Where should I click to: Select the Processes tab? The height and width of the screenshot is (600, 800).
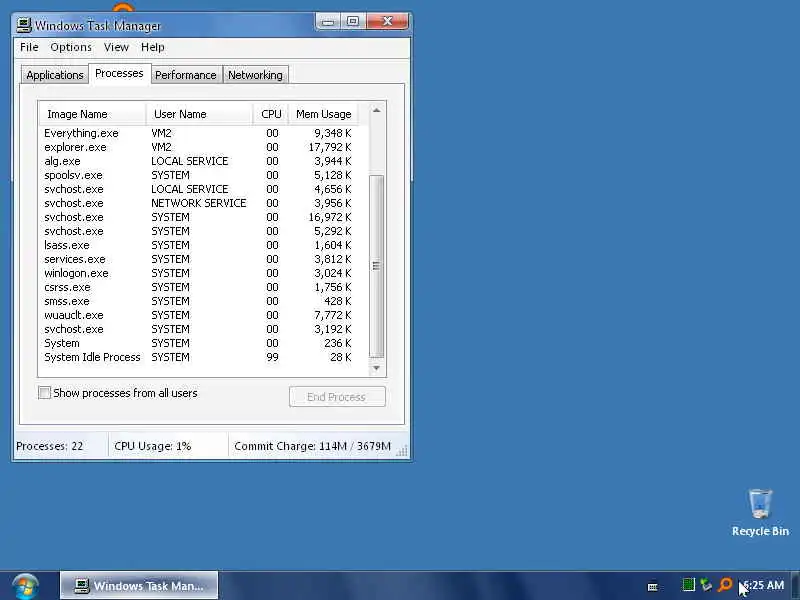(x=119, y=73)
